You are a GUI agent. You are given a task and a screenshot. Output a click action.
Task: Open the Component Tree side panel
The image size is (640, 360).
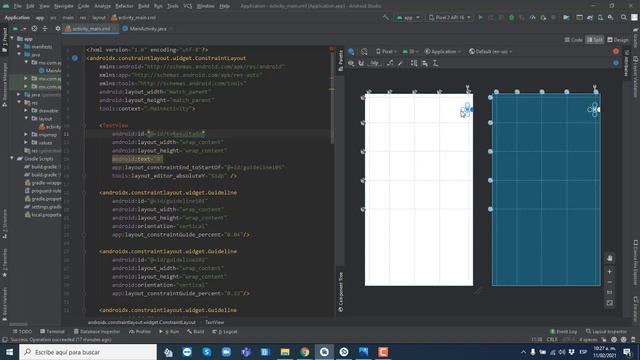pos(341,291)
